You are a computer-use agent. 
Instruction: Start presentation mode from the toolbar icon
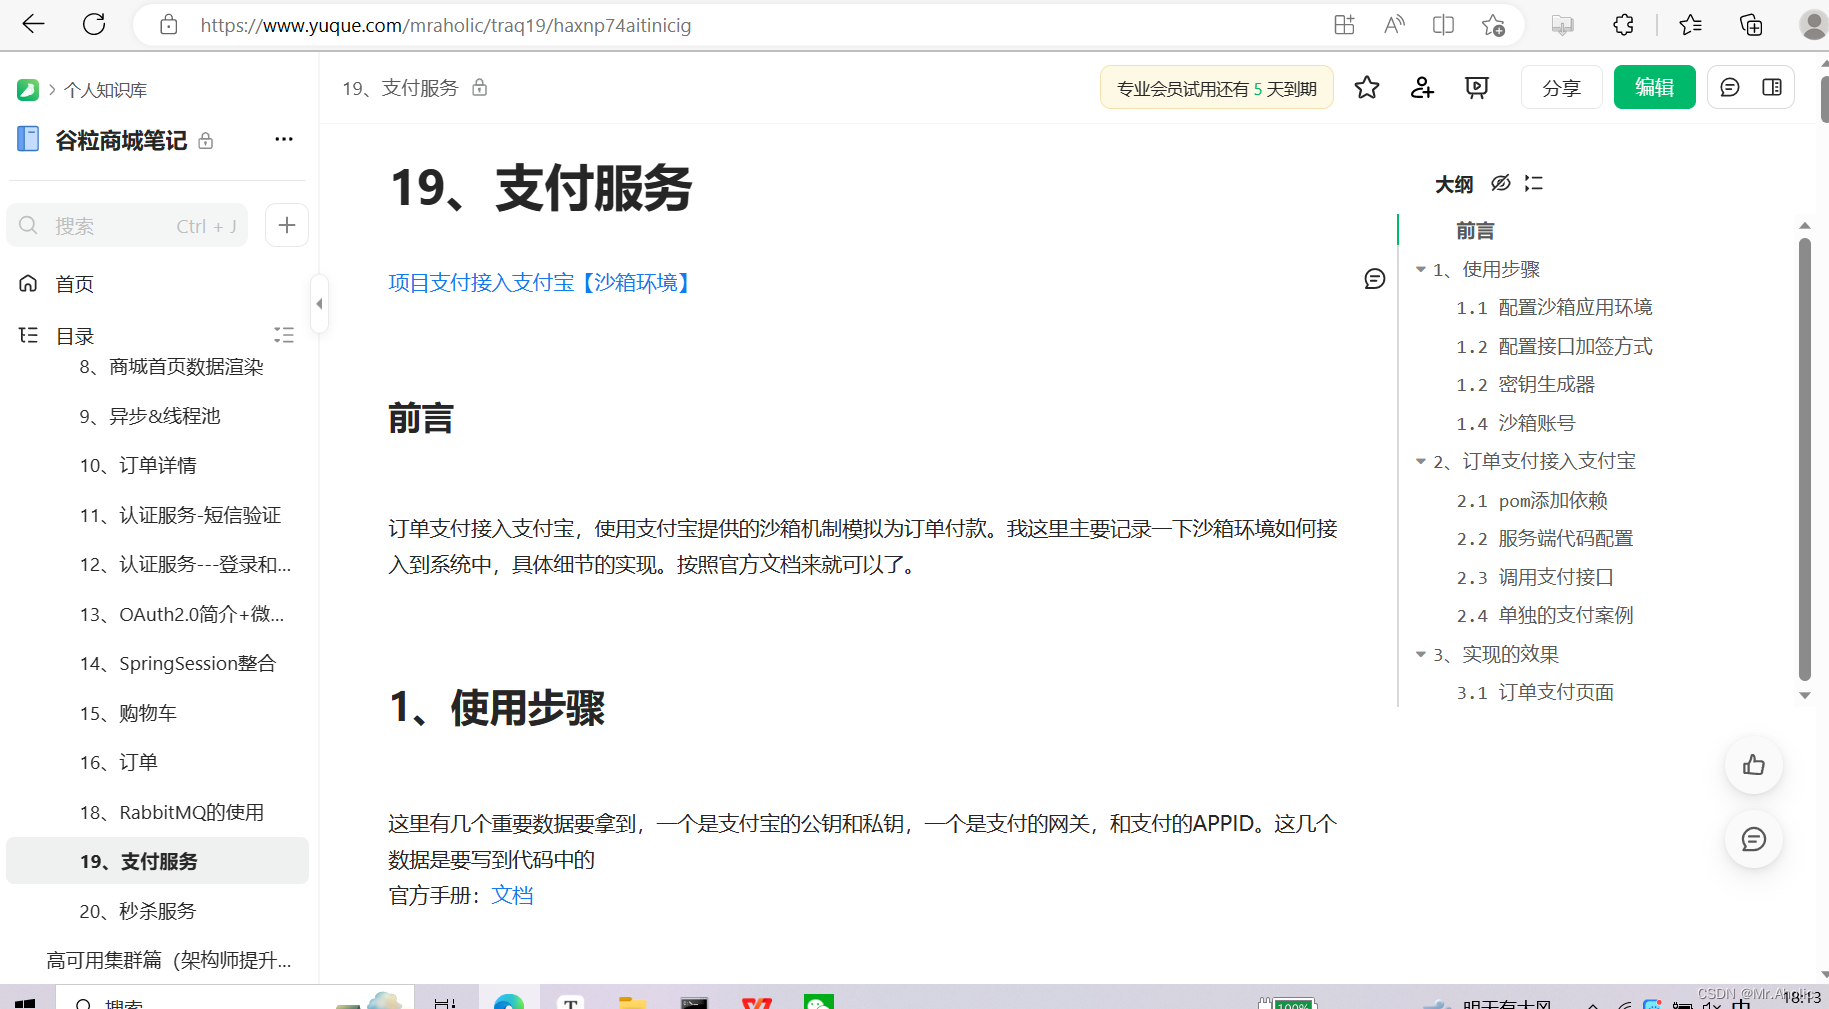click(x=1476, y=87)
